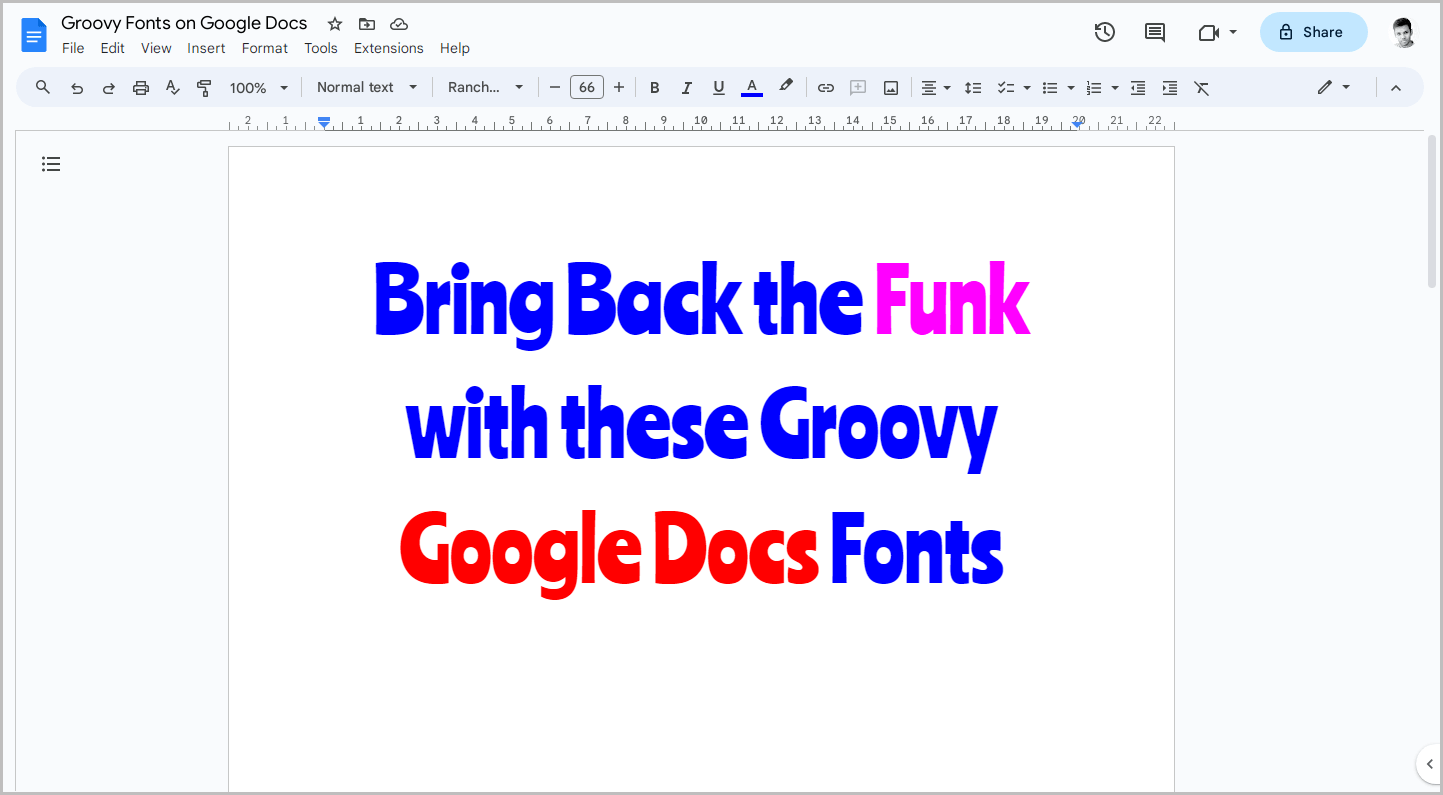
Task: Insert a link into the text
Action: (826, 87)
